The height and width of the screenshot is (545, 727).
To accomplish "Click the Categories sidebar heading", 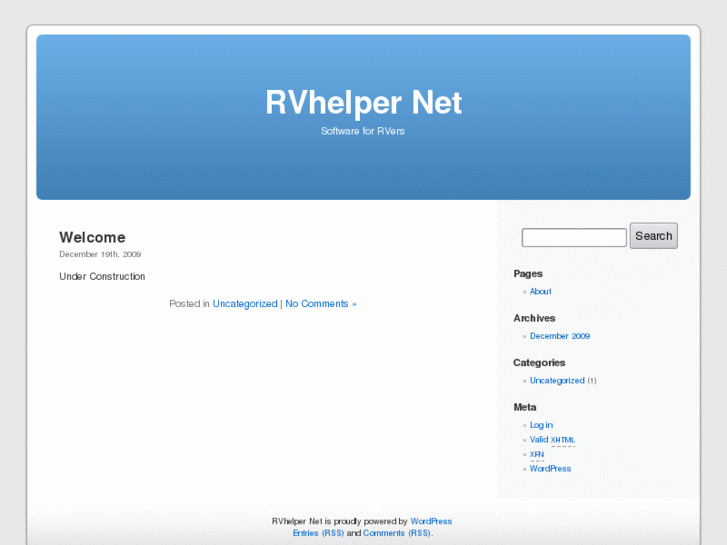I will click(539, 363).
